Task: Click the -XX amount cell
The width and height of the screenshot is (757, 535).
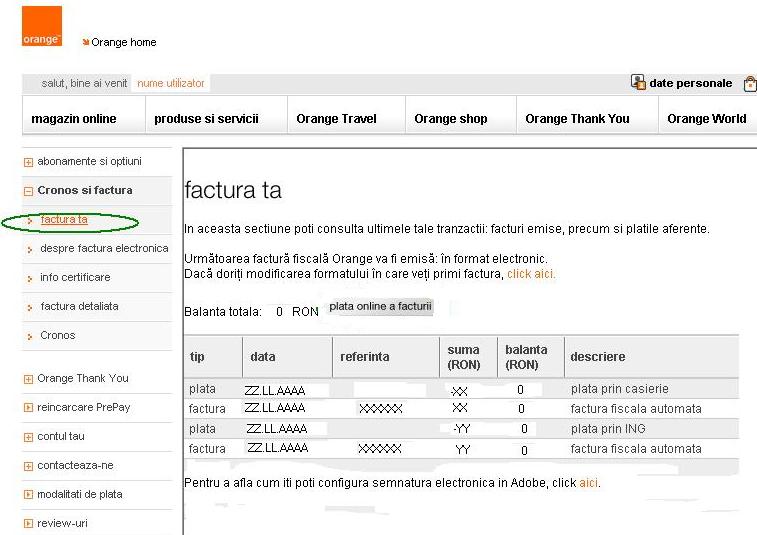Action: pyautogui.click(x=459, y=391)
